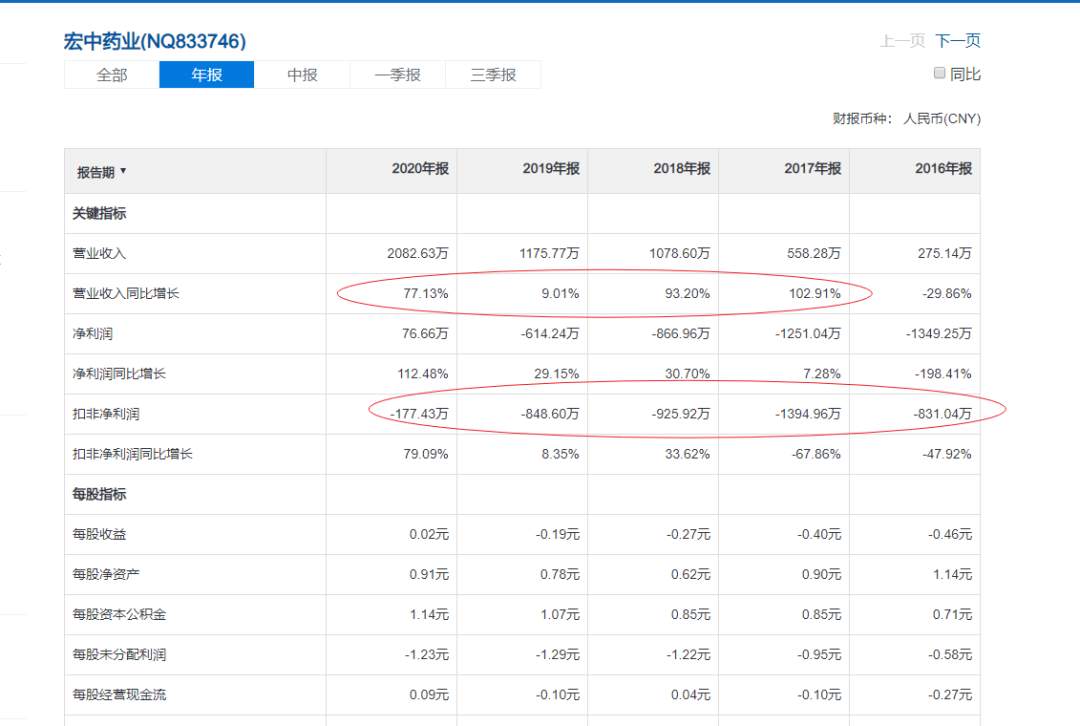Click the 每股收益 row label
This screenshot has width=1080, height=726.
click(99, 535)
